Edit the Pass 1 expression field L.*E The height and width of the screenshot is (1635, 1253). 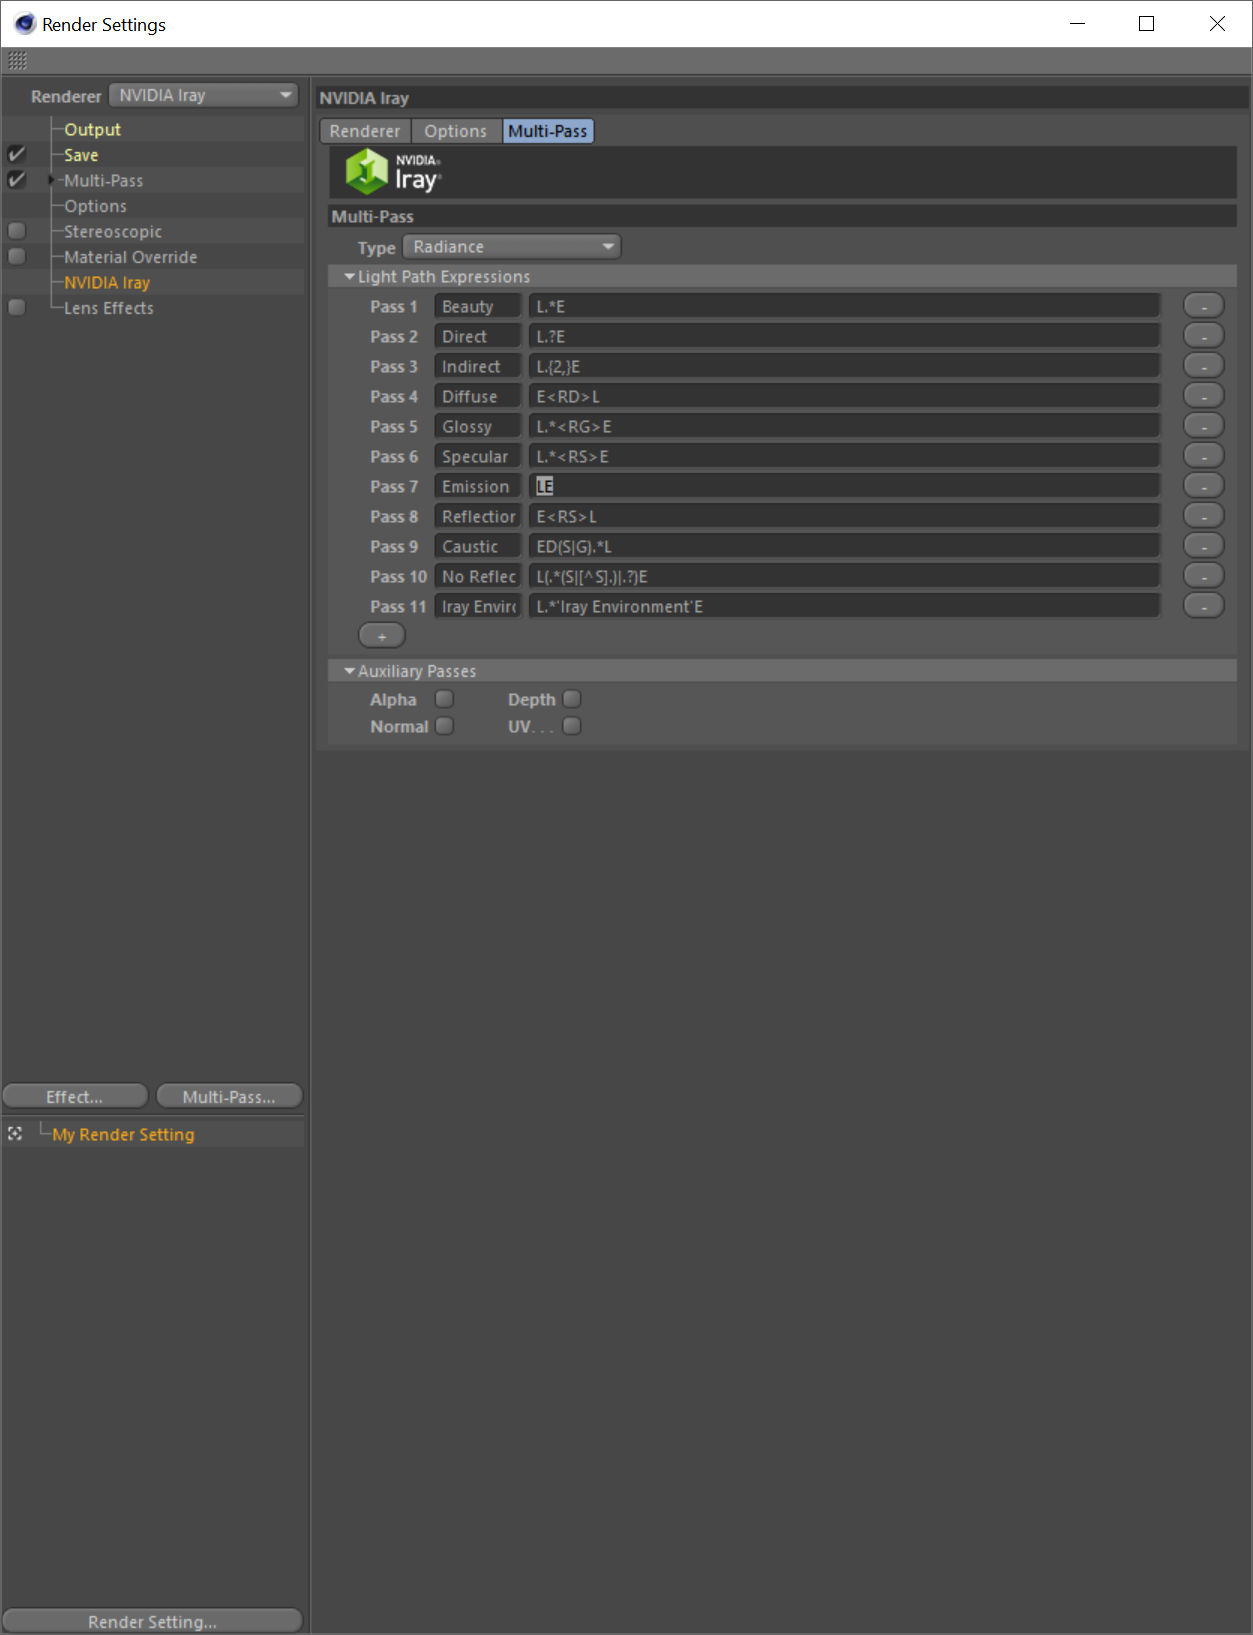click(x=845, y=307)
